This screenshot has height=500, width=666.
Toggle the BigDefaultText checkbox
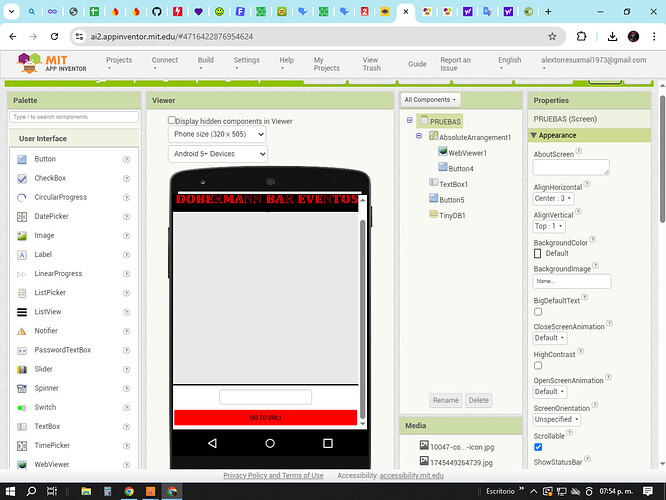point(538,312)
